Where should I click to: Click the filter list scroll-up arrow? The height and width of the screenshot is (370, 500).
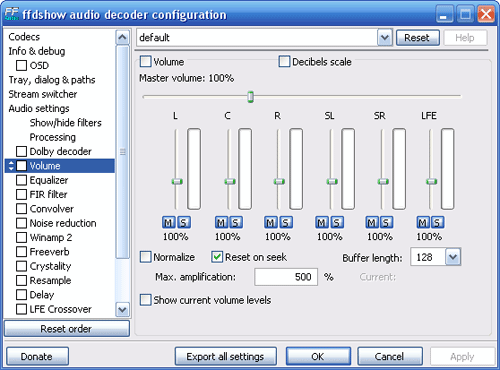coord(122,37)
